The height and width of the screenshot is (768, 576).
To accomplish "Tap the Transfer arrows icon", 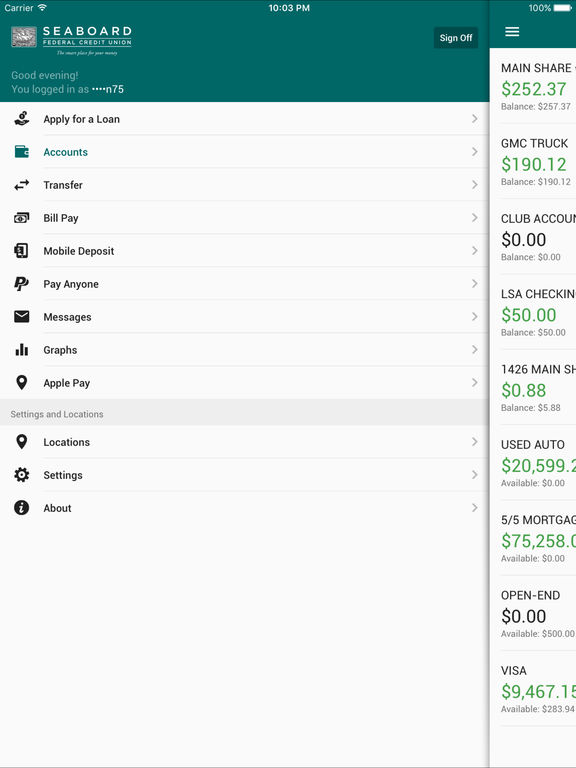I will click(x=22, y=185).
